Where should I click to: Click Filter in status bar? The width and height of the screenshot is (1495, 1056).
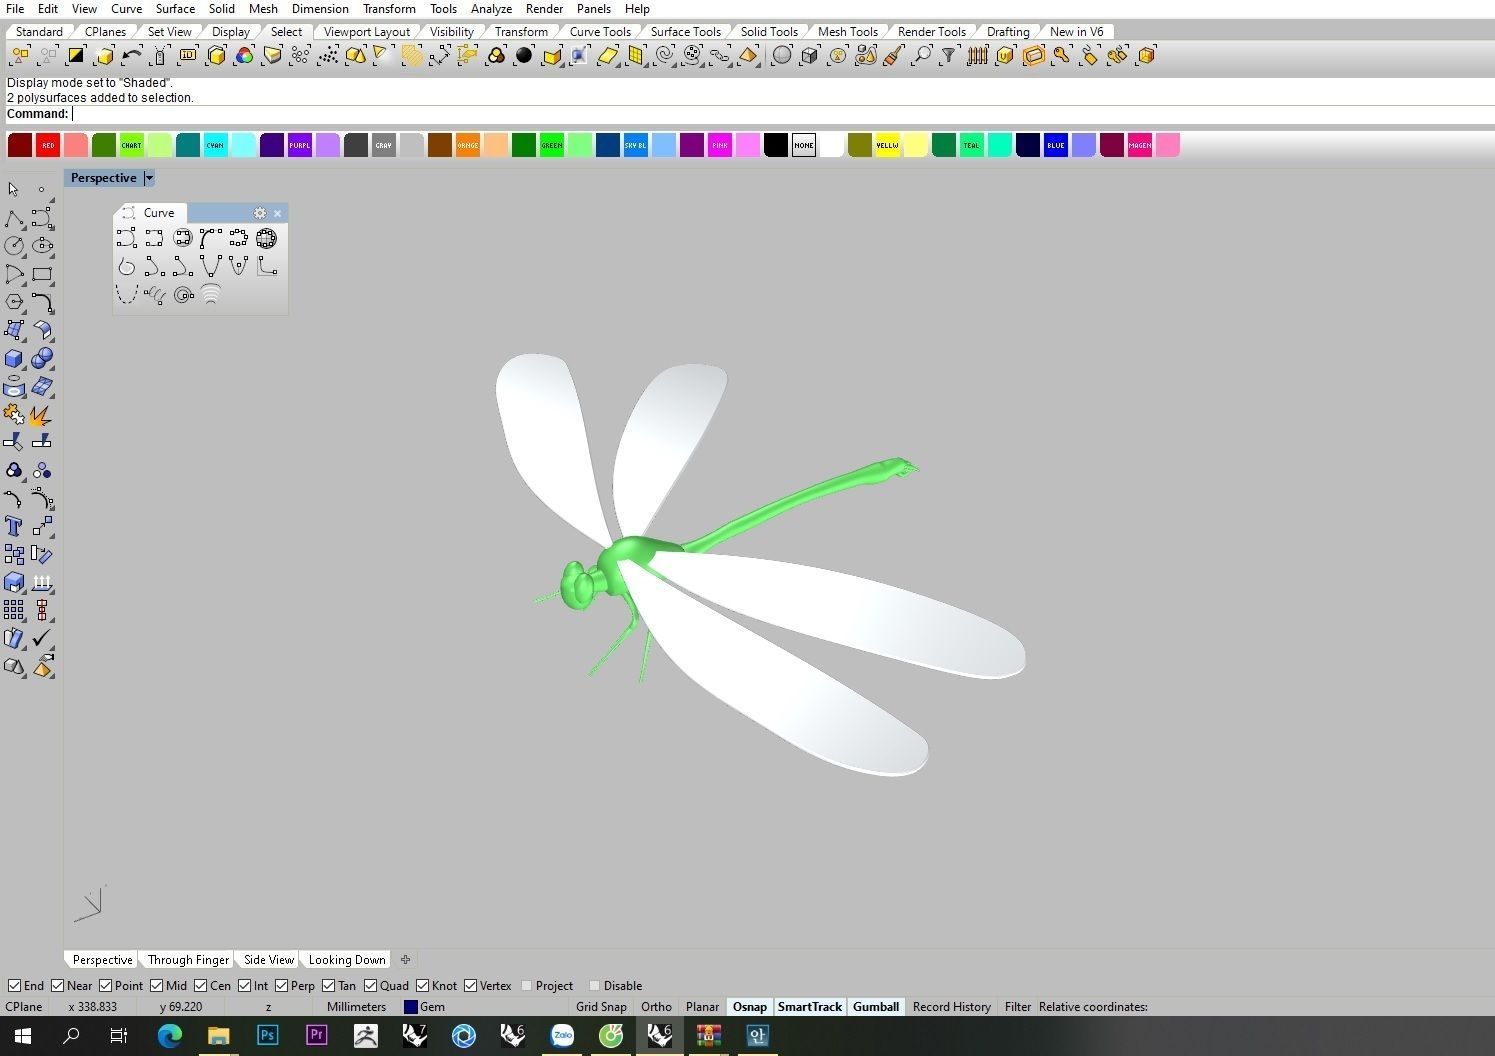1017,1007
